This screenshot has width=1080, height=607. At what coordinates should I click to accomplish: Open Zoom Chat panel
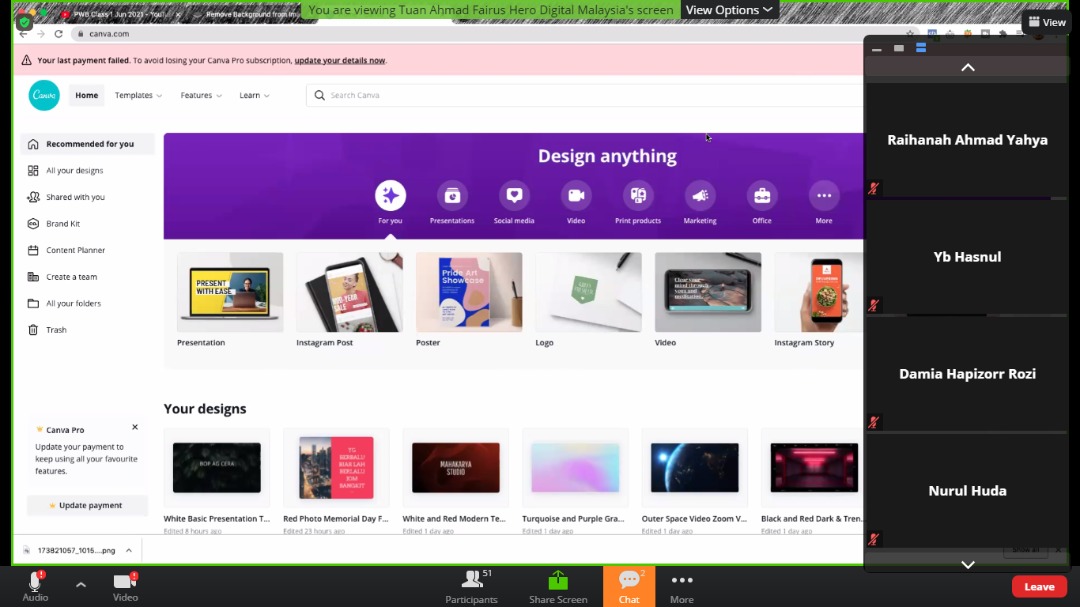point(628,586)
